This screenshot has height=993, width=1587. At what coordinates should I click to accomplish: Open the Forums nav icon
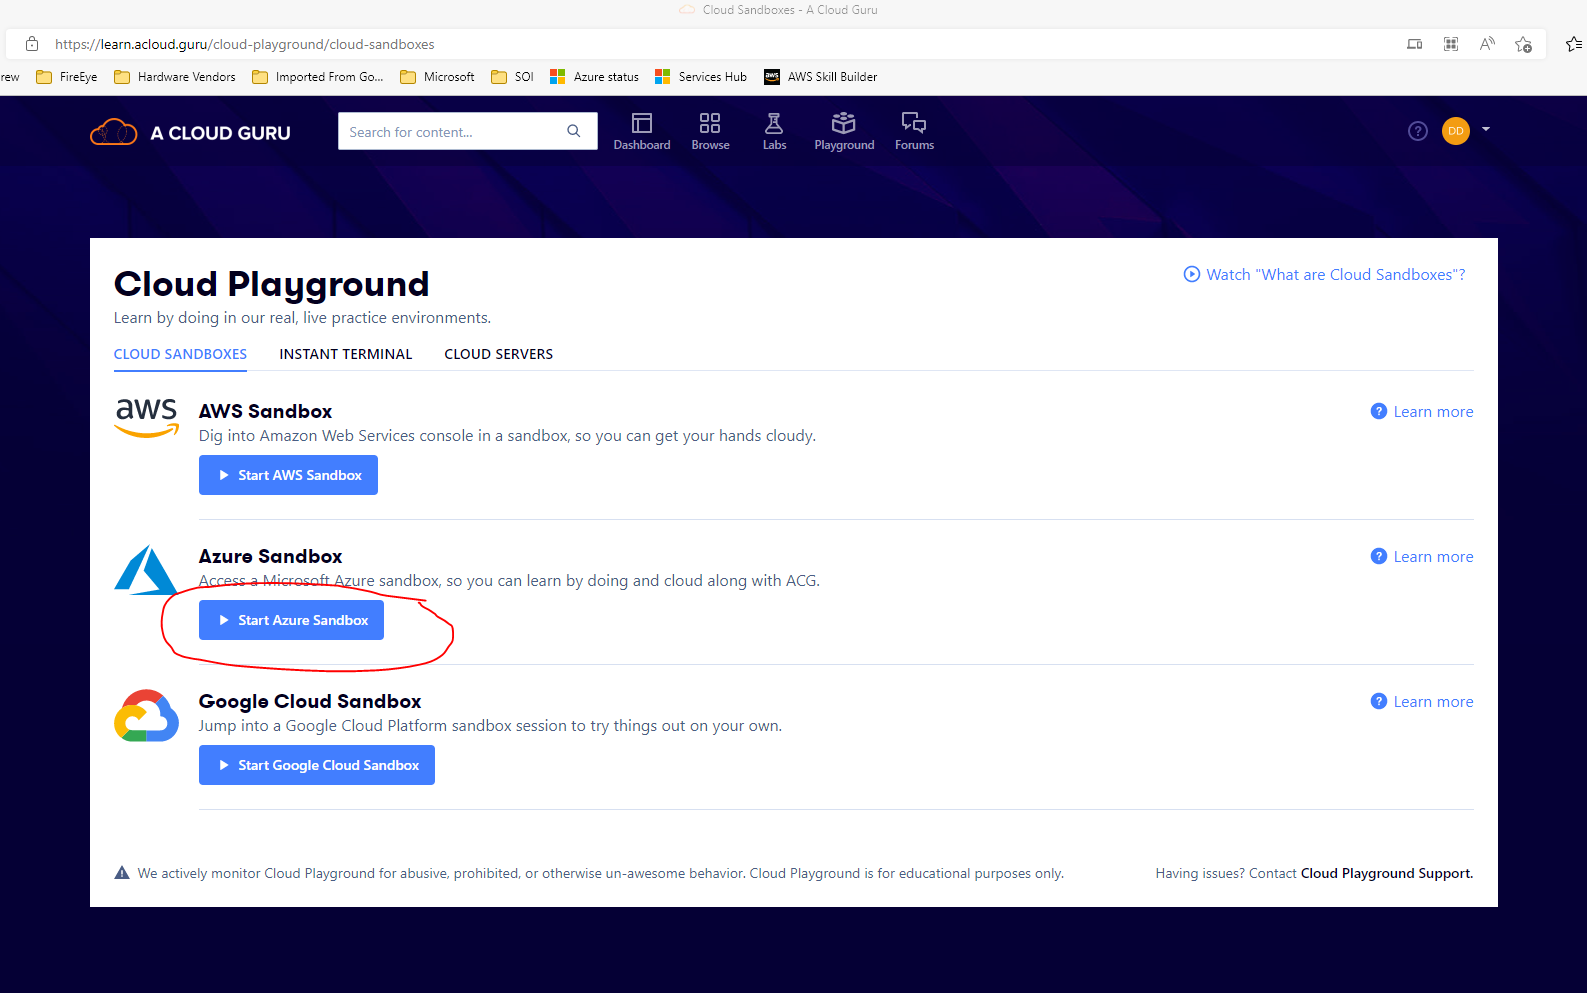[914, 131]
